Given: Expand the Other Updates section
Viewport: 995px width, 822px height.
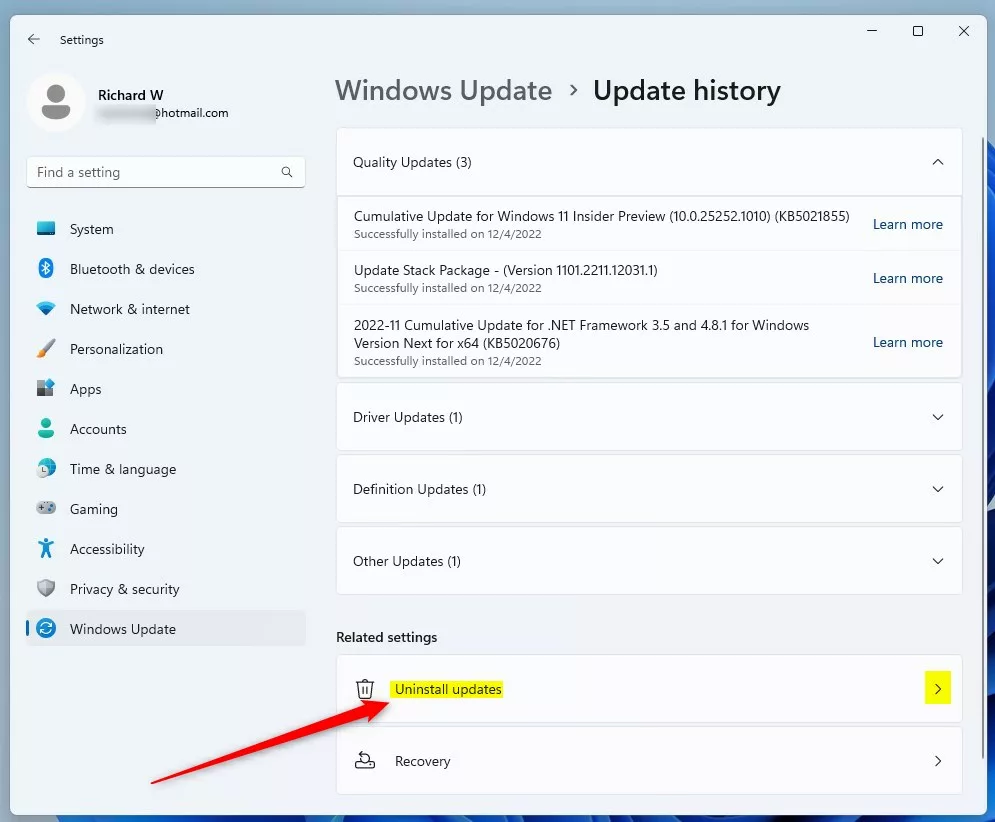Looking at the screenshot, I should point(937,561).
